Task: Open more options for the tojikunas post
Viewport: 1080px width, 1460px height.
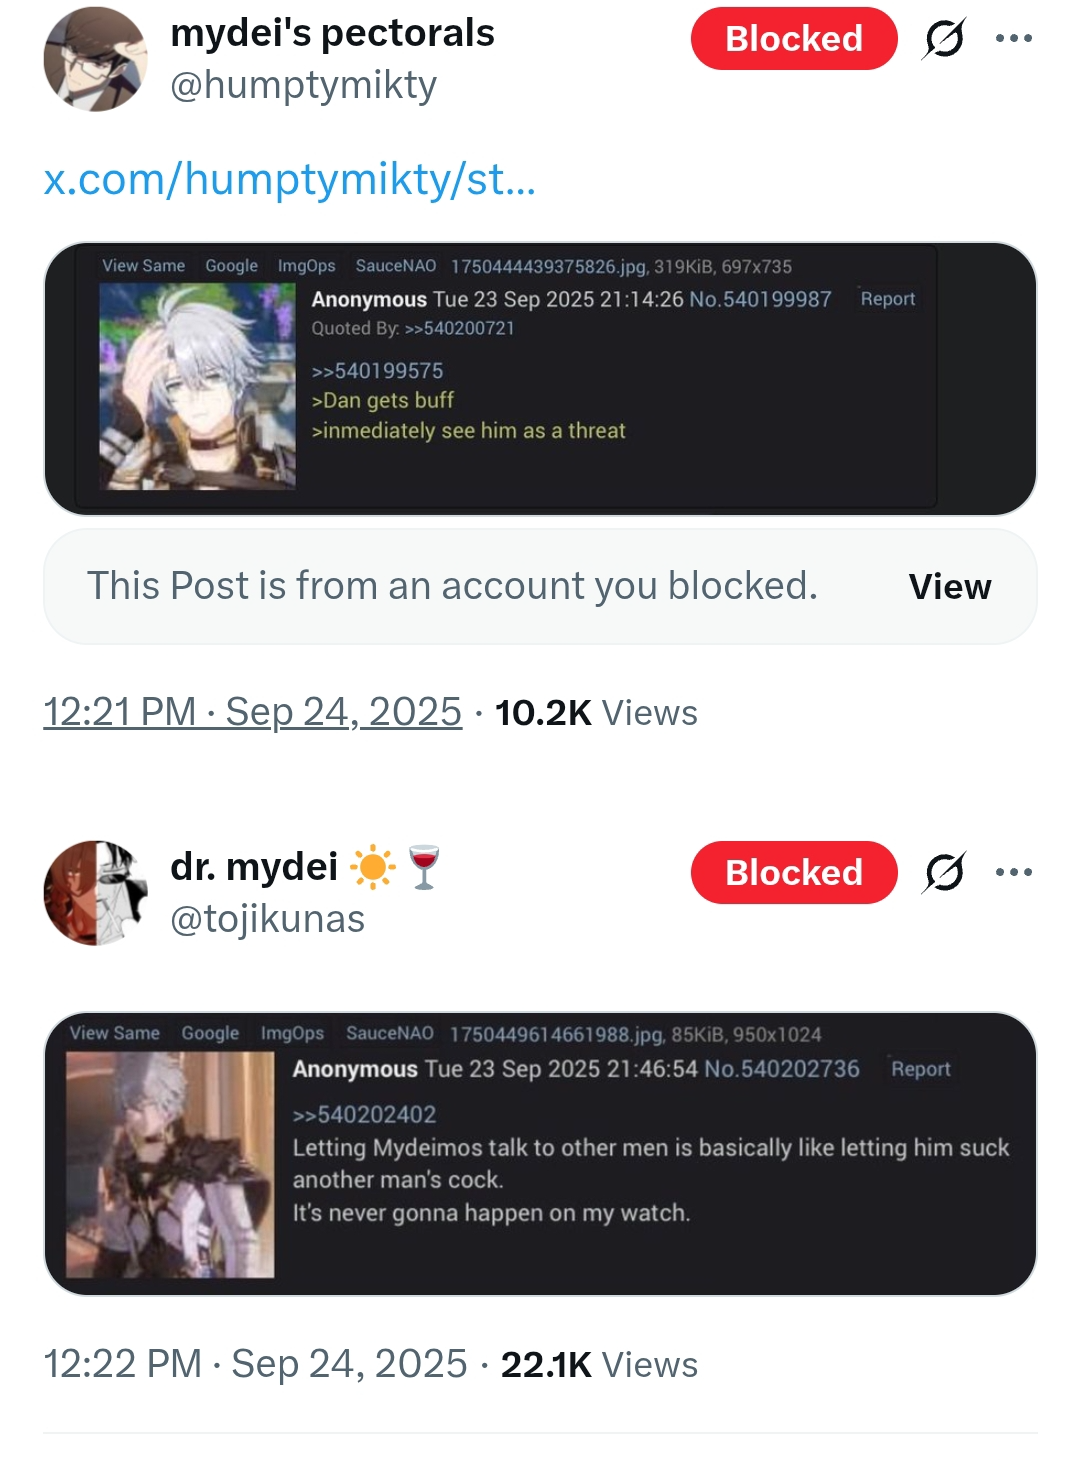Action: point(1013,872)
